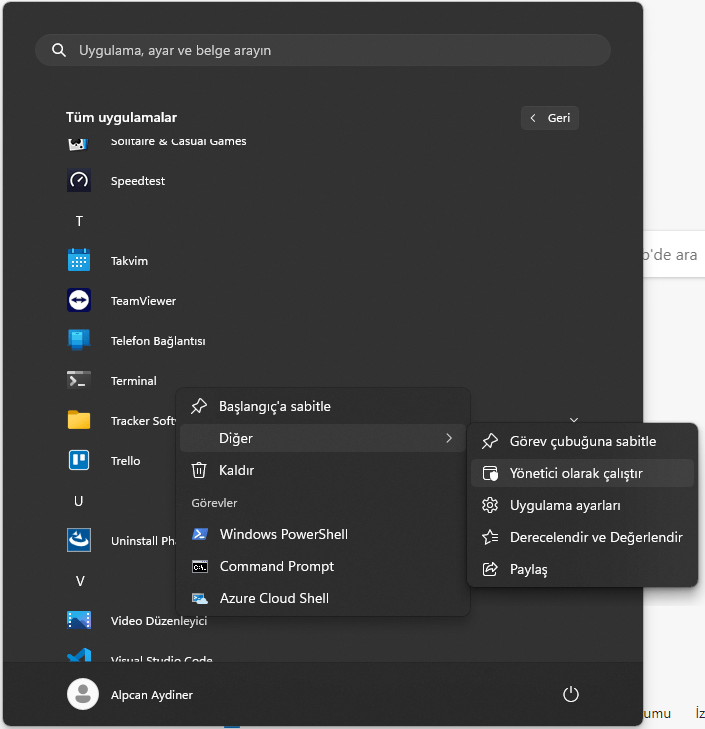Launch the Windows PowerShell task
The image size is (705, 729).
[x=323, y=534]
